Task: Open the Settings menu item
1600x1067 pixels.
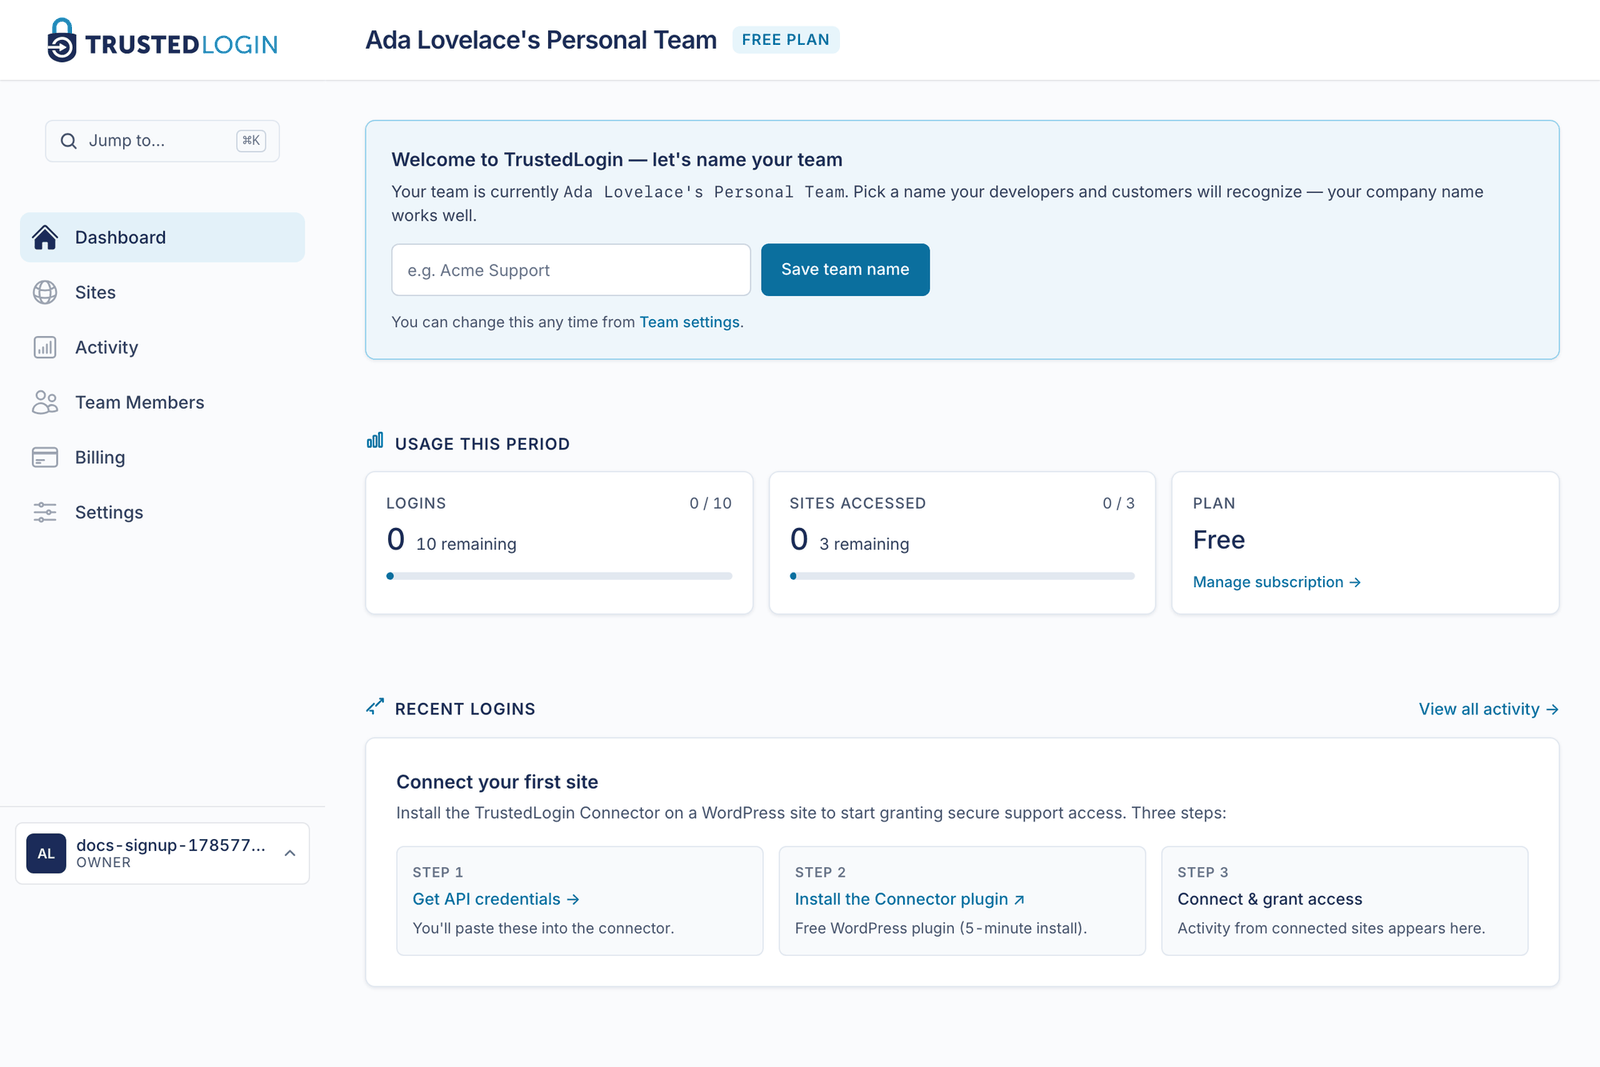Action: tap(162, 512)
